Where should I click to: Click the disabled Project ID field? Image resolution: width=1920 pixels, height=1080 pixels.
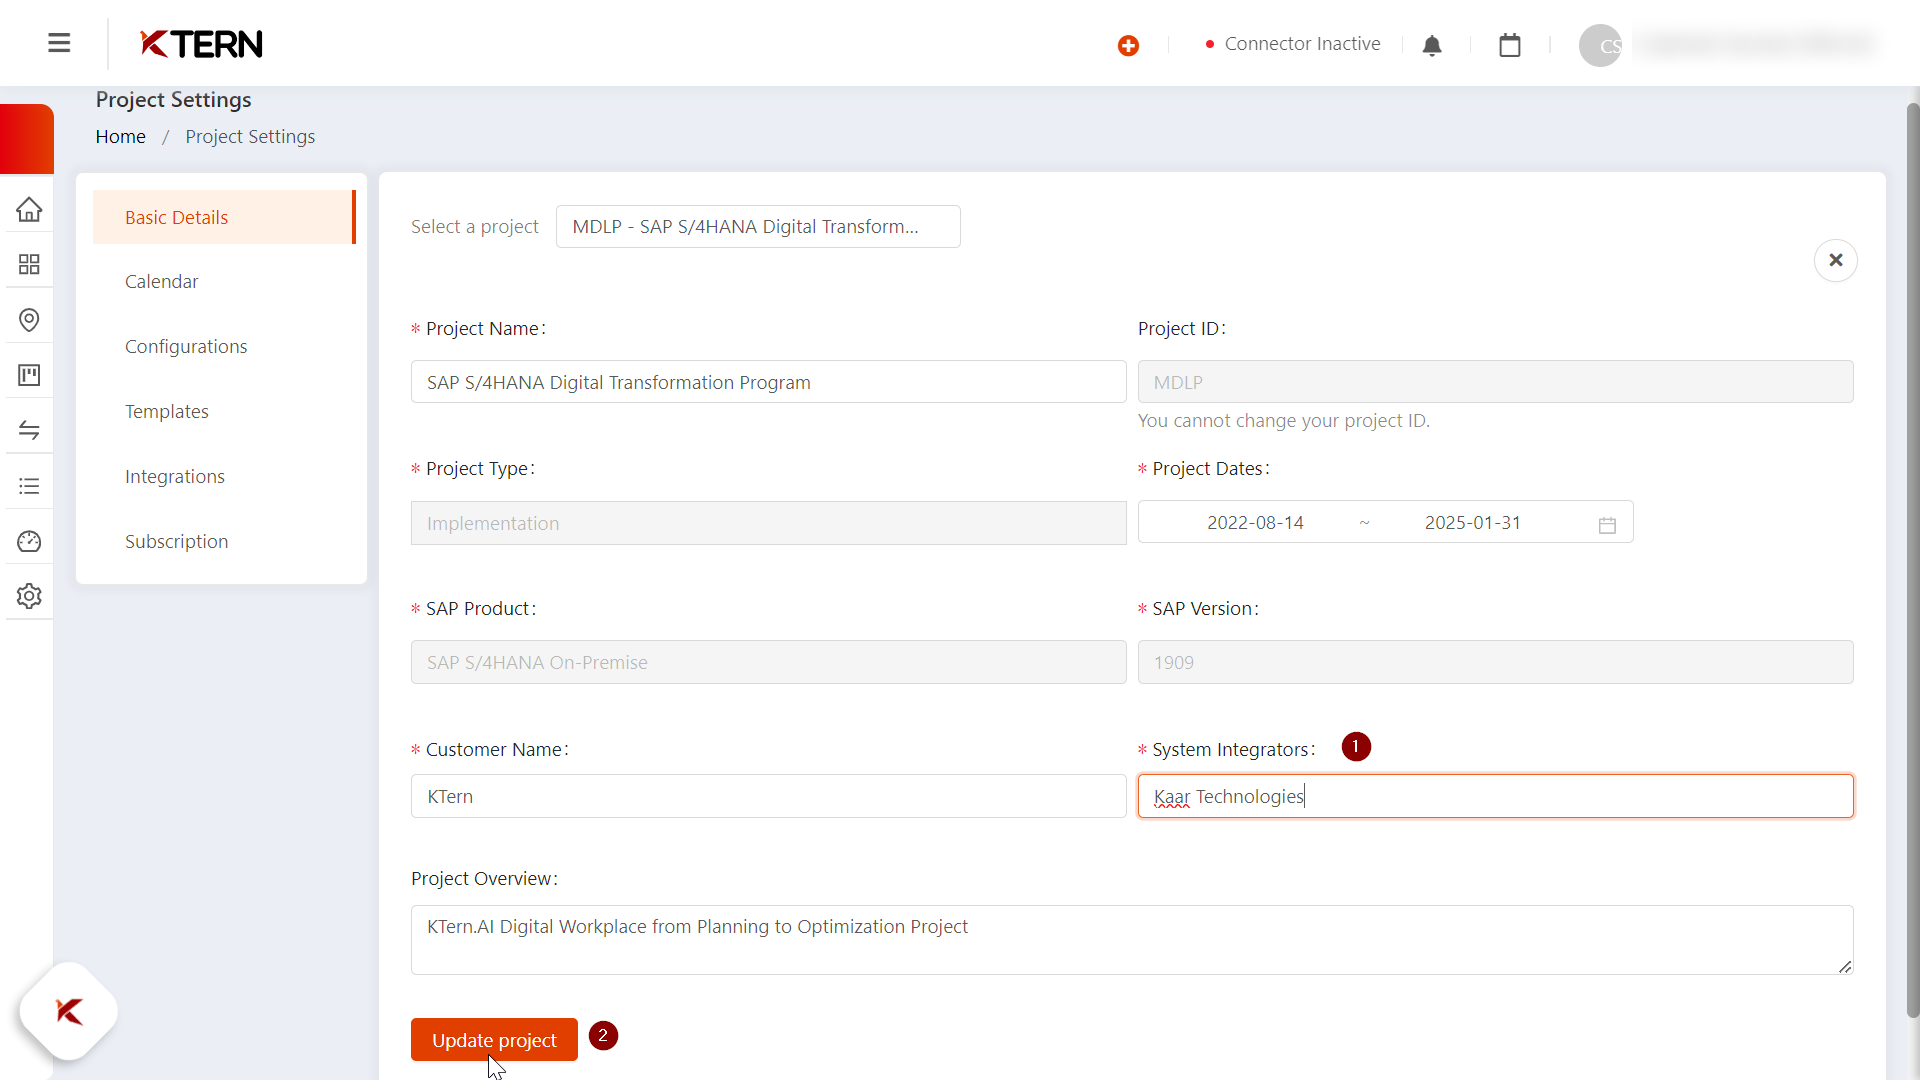click(x=1495, y=382)
